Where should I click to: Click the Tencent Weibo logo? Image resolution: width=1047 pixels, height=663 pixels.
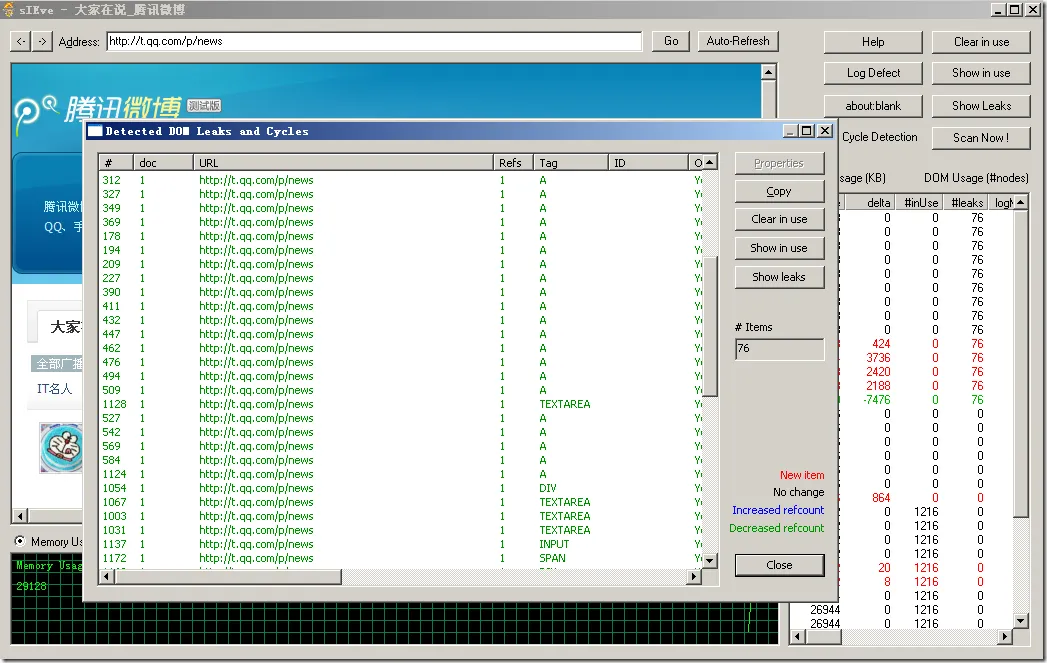tap(98, 110)
